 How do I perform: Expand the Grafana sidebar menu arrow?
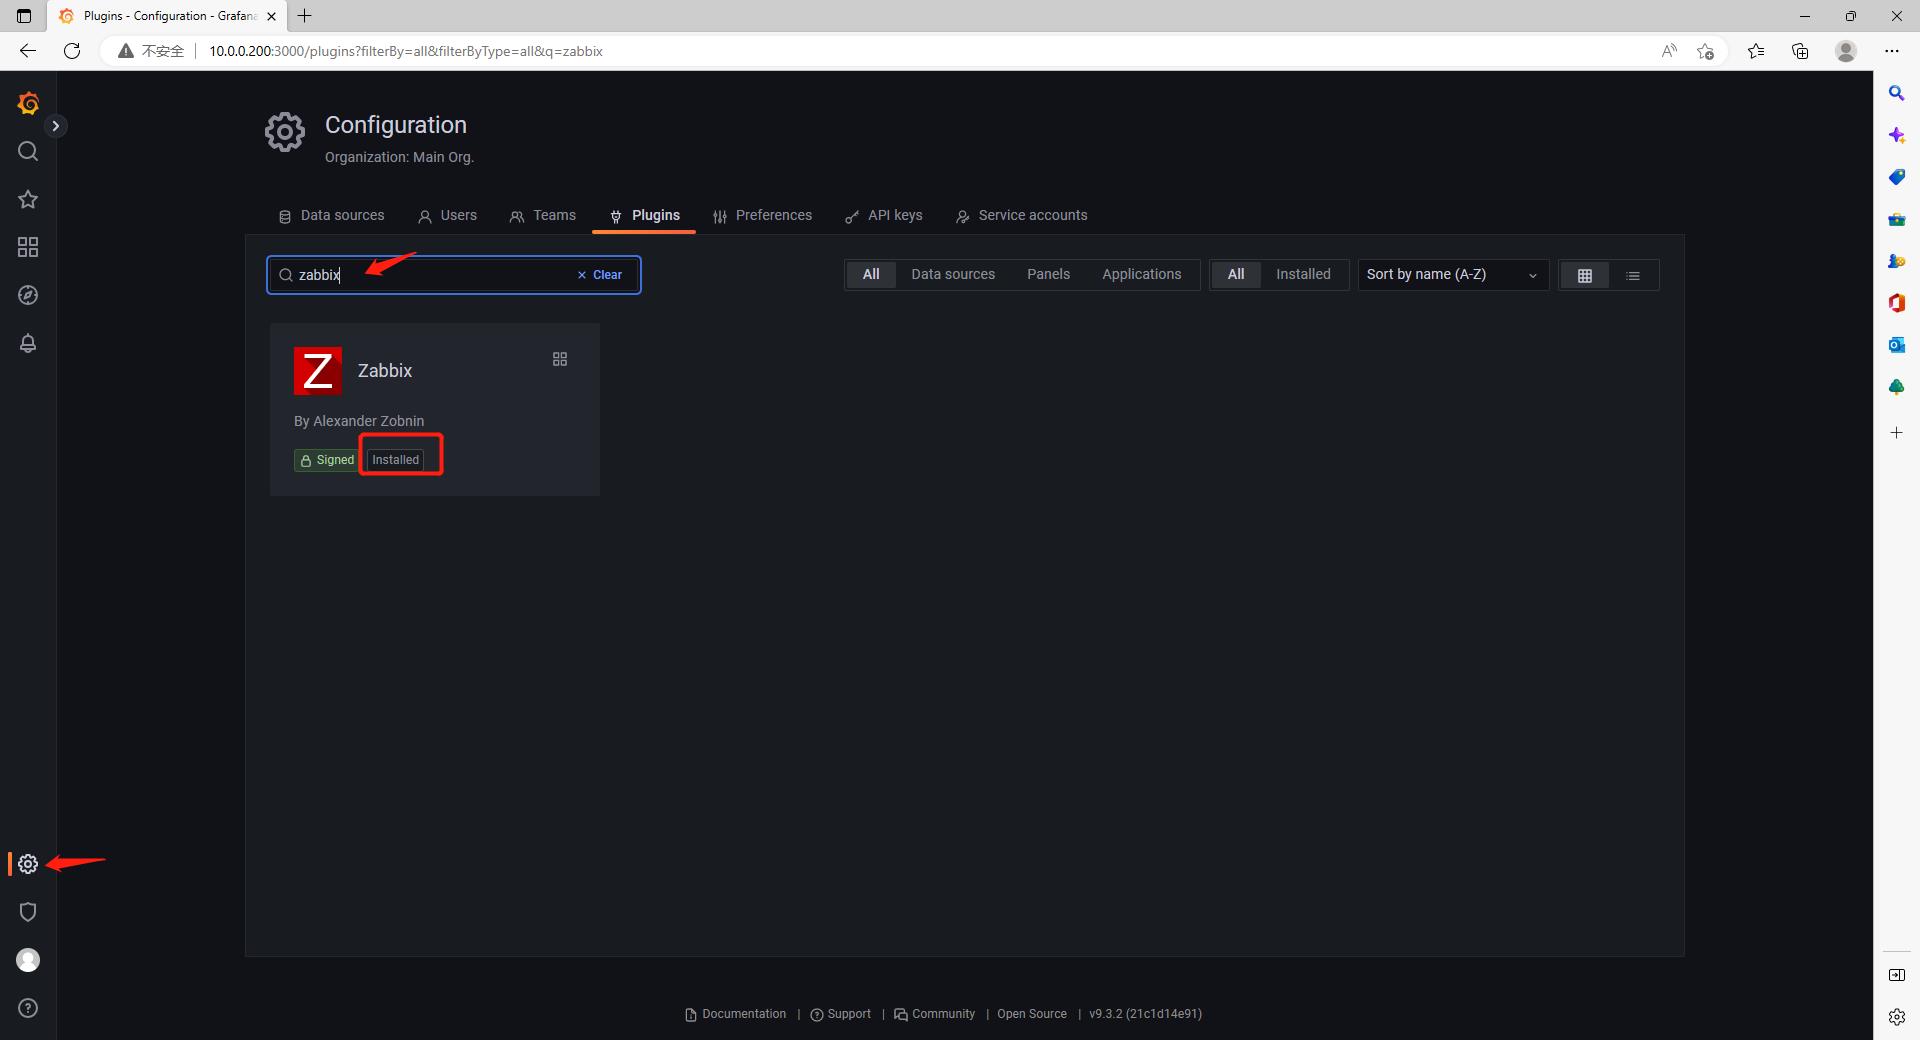56,126
